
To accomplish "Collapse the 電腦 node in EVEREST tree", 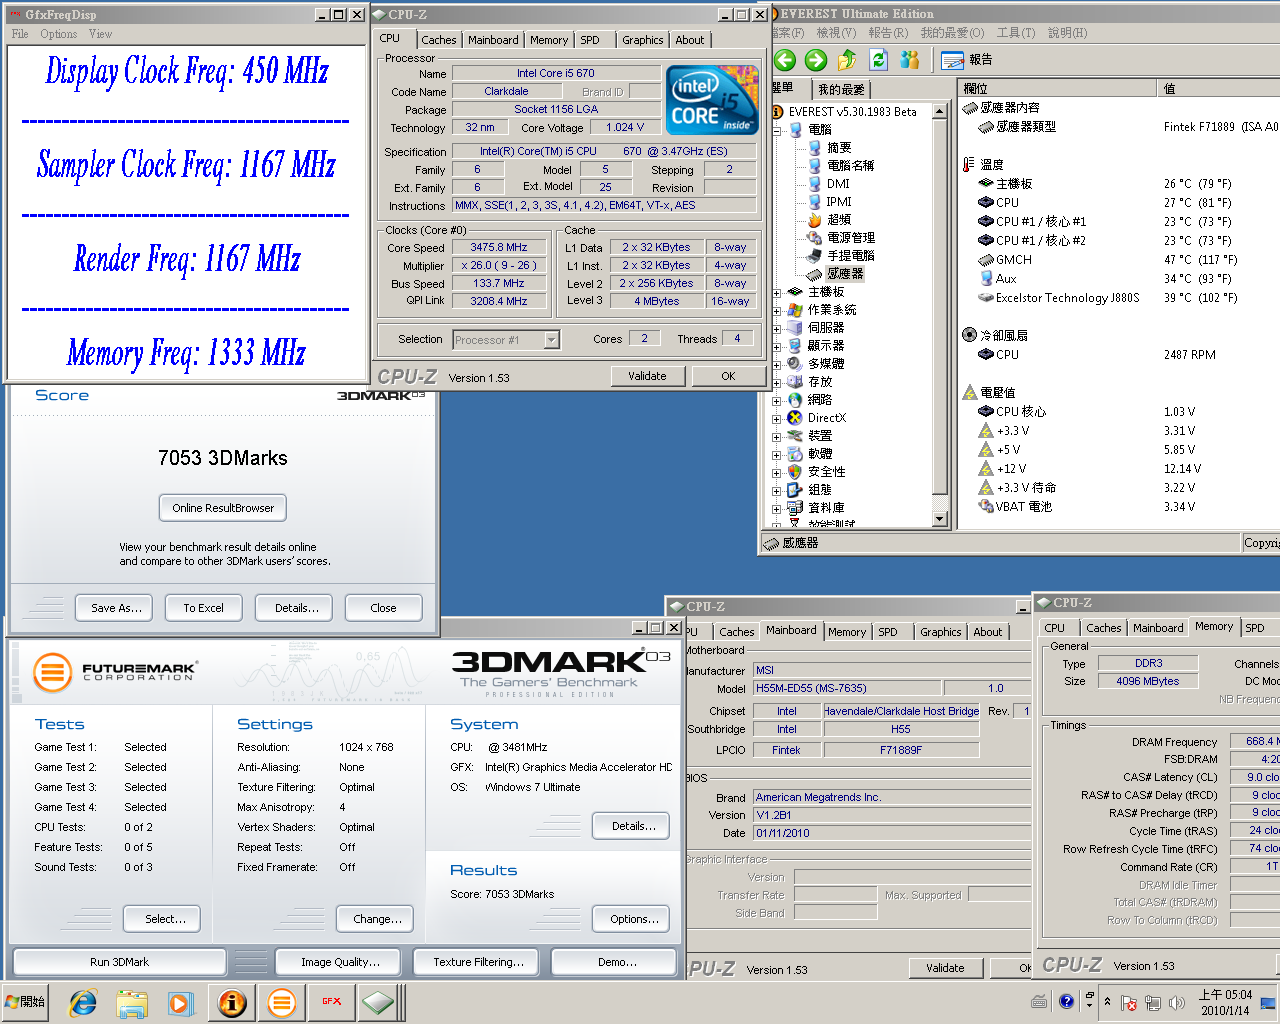I will click(x=777, y=130).
